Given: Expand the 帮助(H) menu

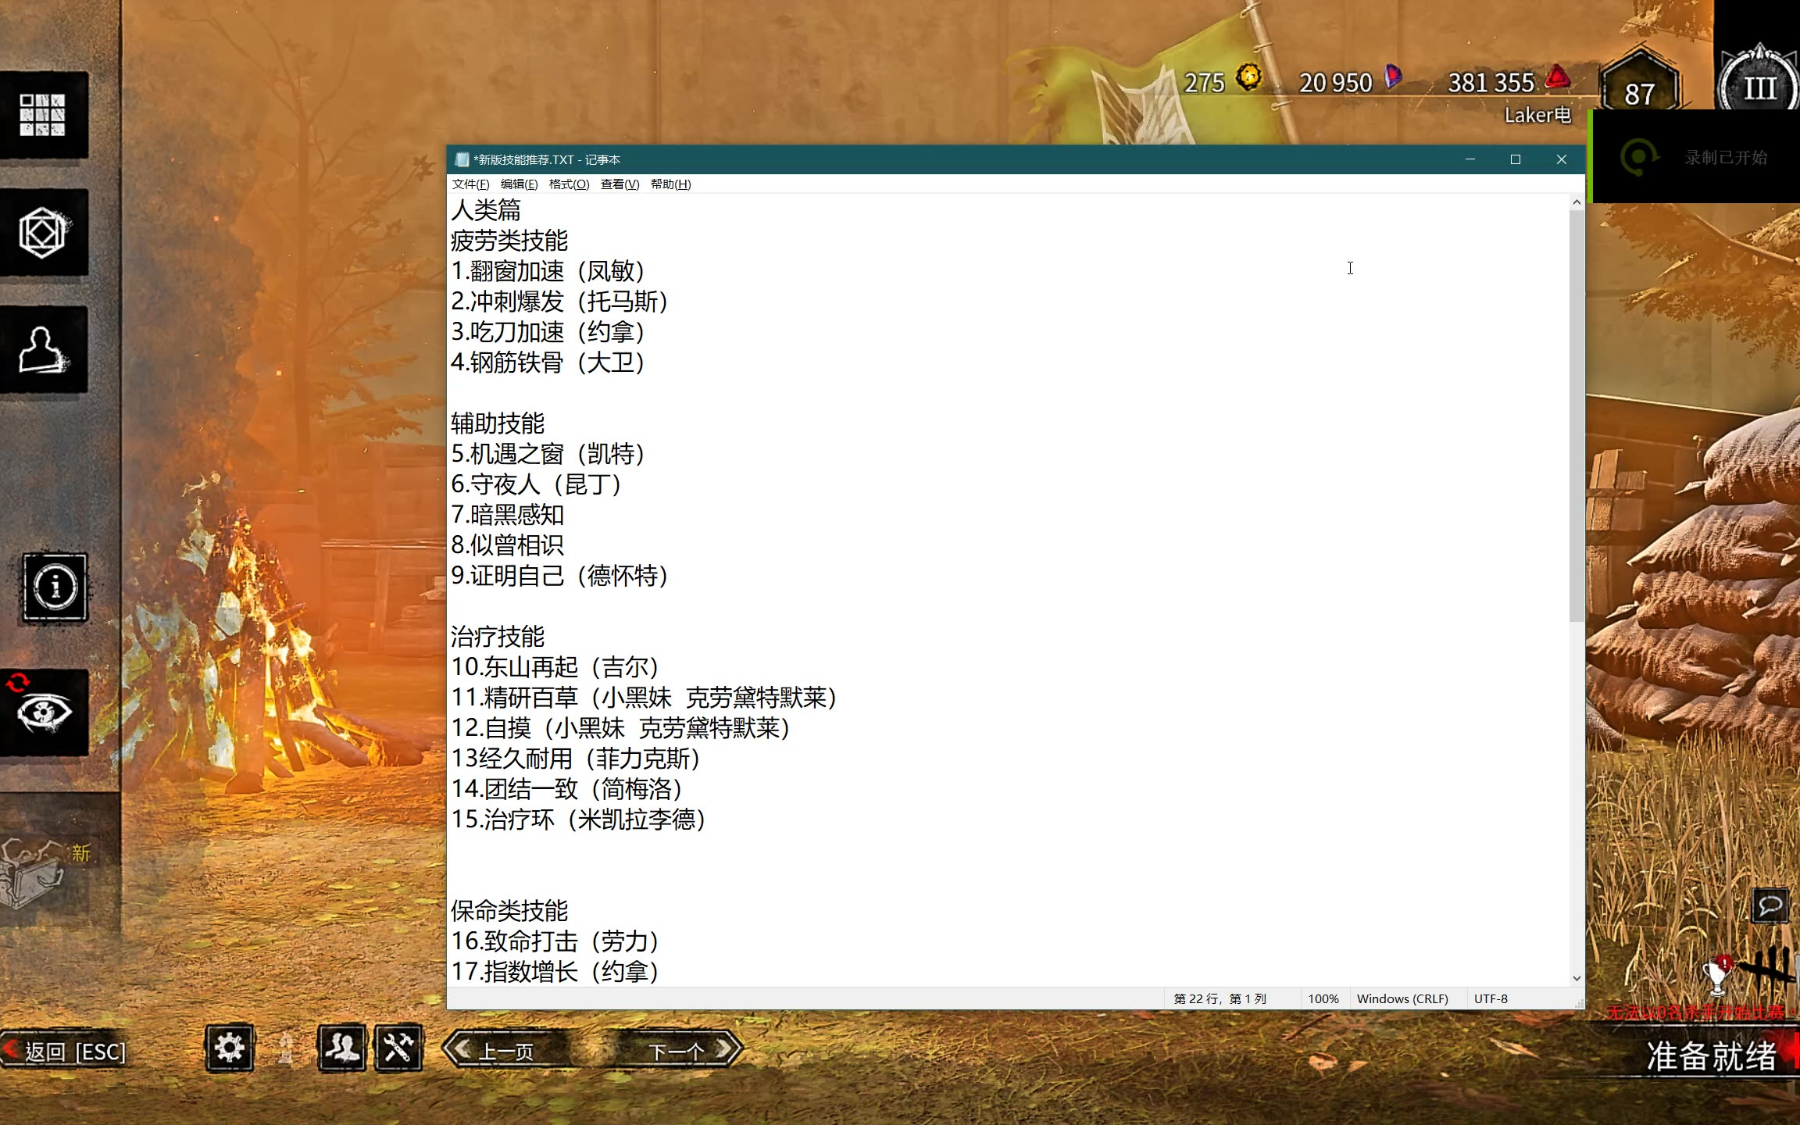Looking at the screenshot, I should 670,184.
